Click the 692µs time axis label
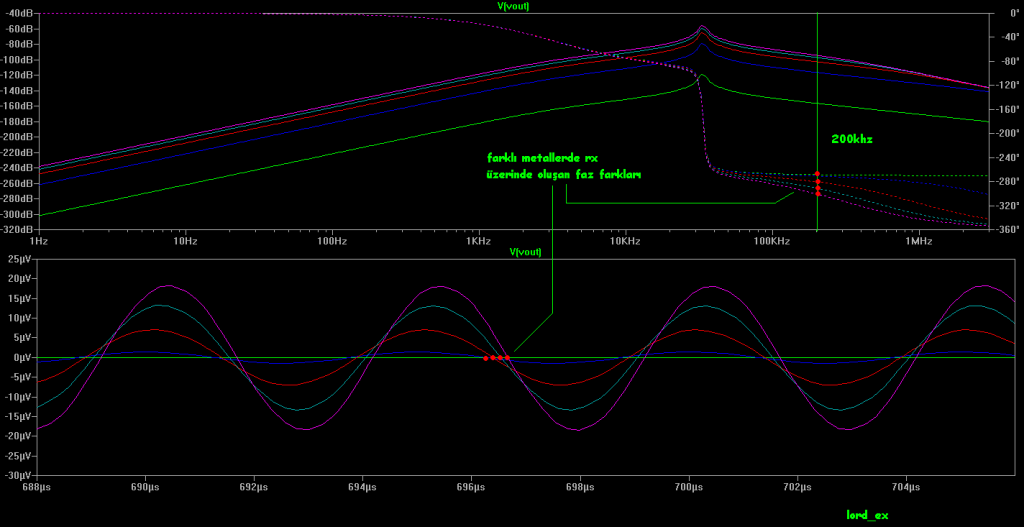Screen dimensions: 1024x527 point(254,487)
